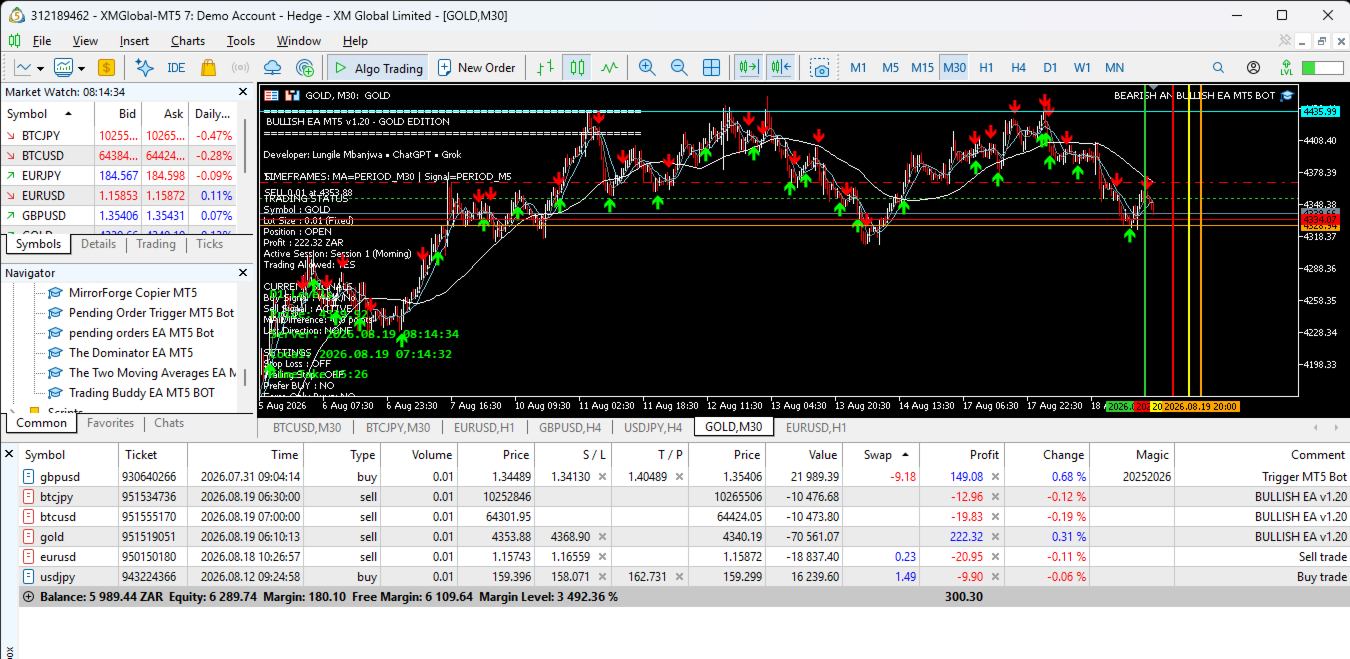The height and width of the screenshot is (659, 1350).
Task: Switch chart to bar chart style
Action: pyautogui.click(x=545, y=68)
